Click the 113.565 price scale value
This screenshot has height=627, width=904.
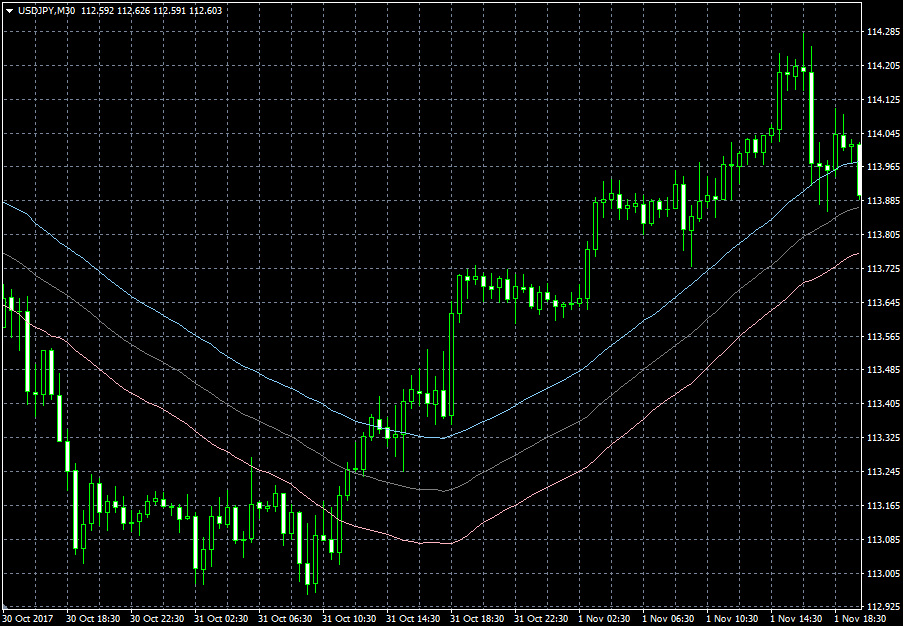click(883, 337)
